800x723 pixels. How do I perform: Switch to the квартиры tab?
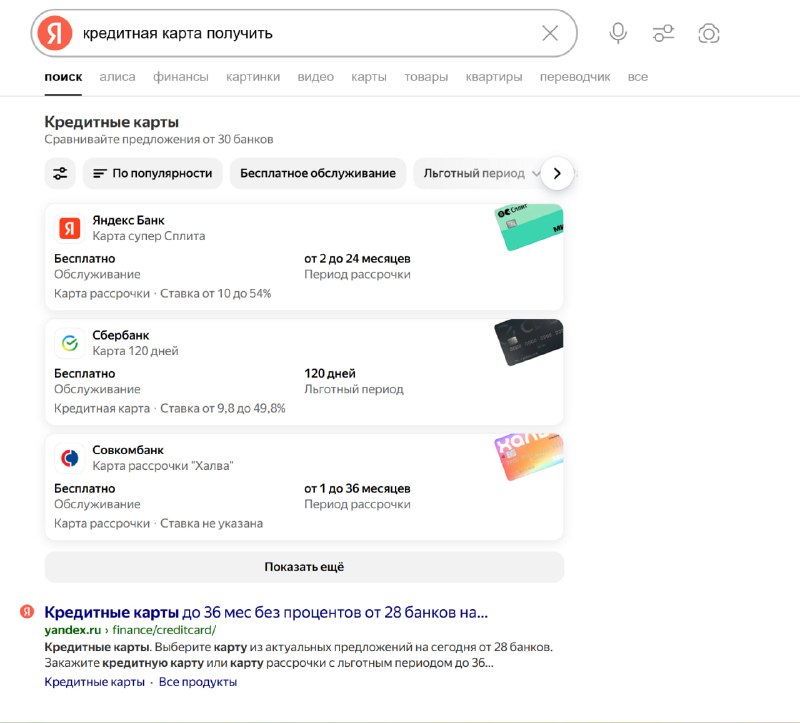click(x=494, y=77)
